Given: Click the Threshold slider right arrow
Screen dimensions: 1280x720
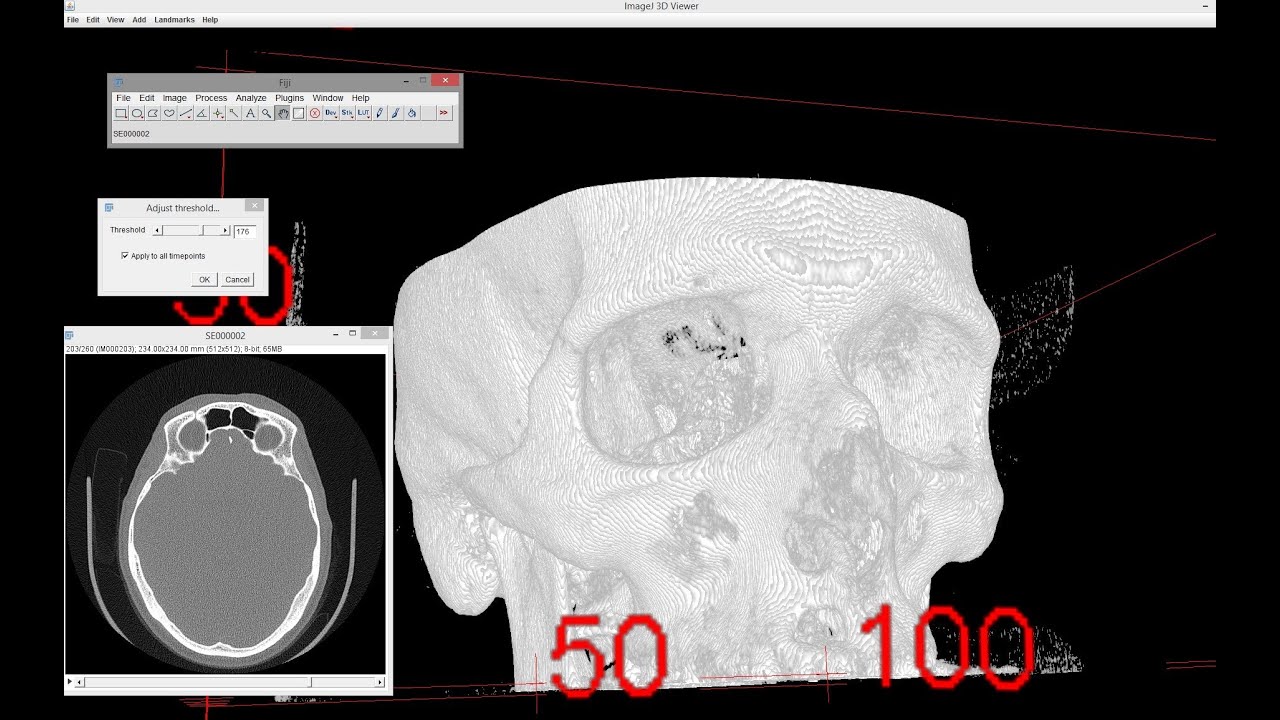Looking at the screenshot, I should tap(225, 230).
